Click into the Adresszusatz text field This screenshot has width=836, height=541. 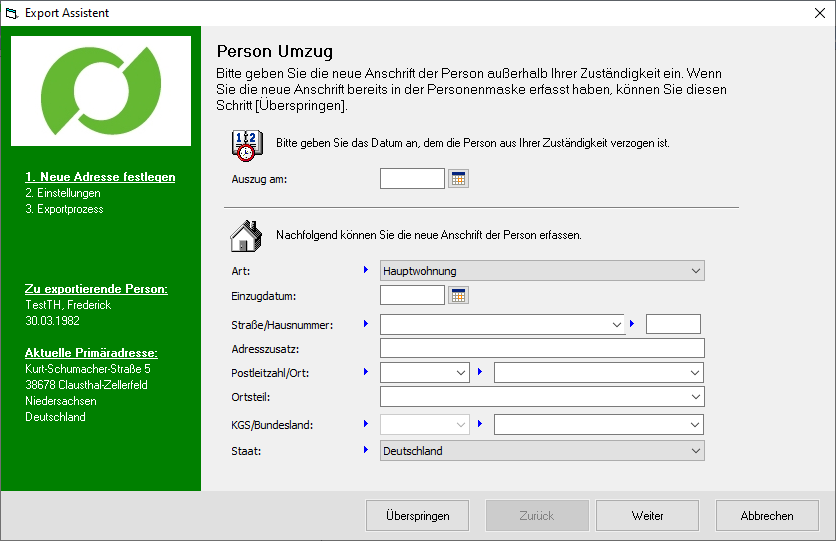coord(542,348)
